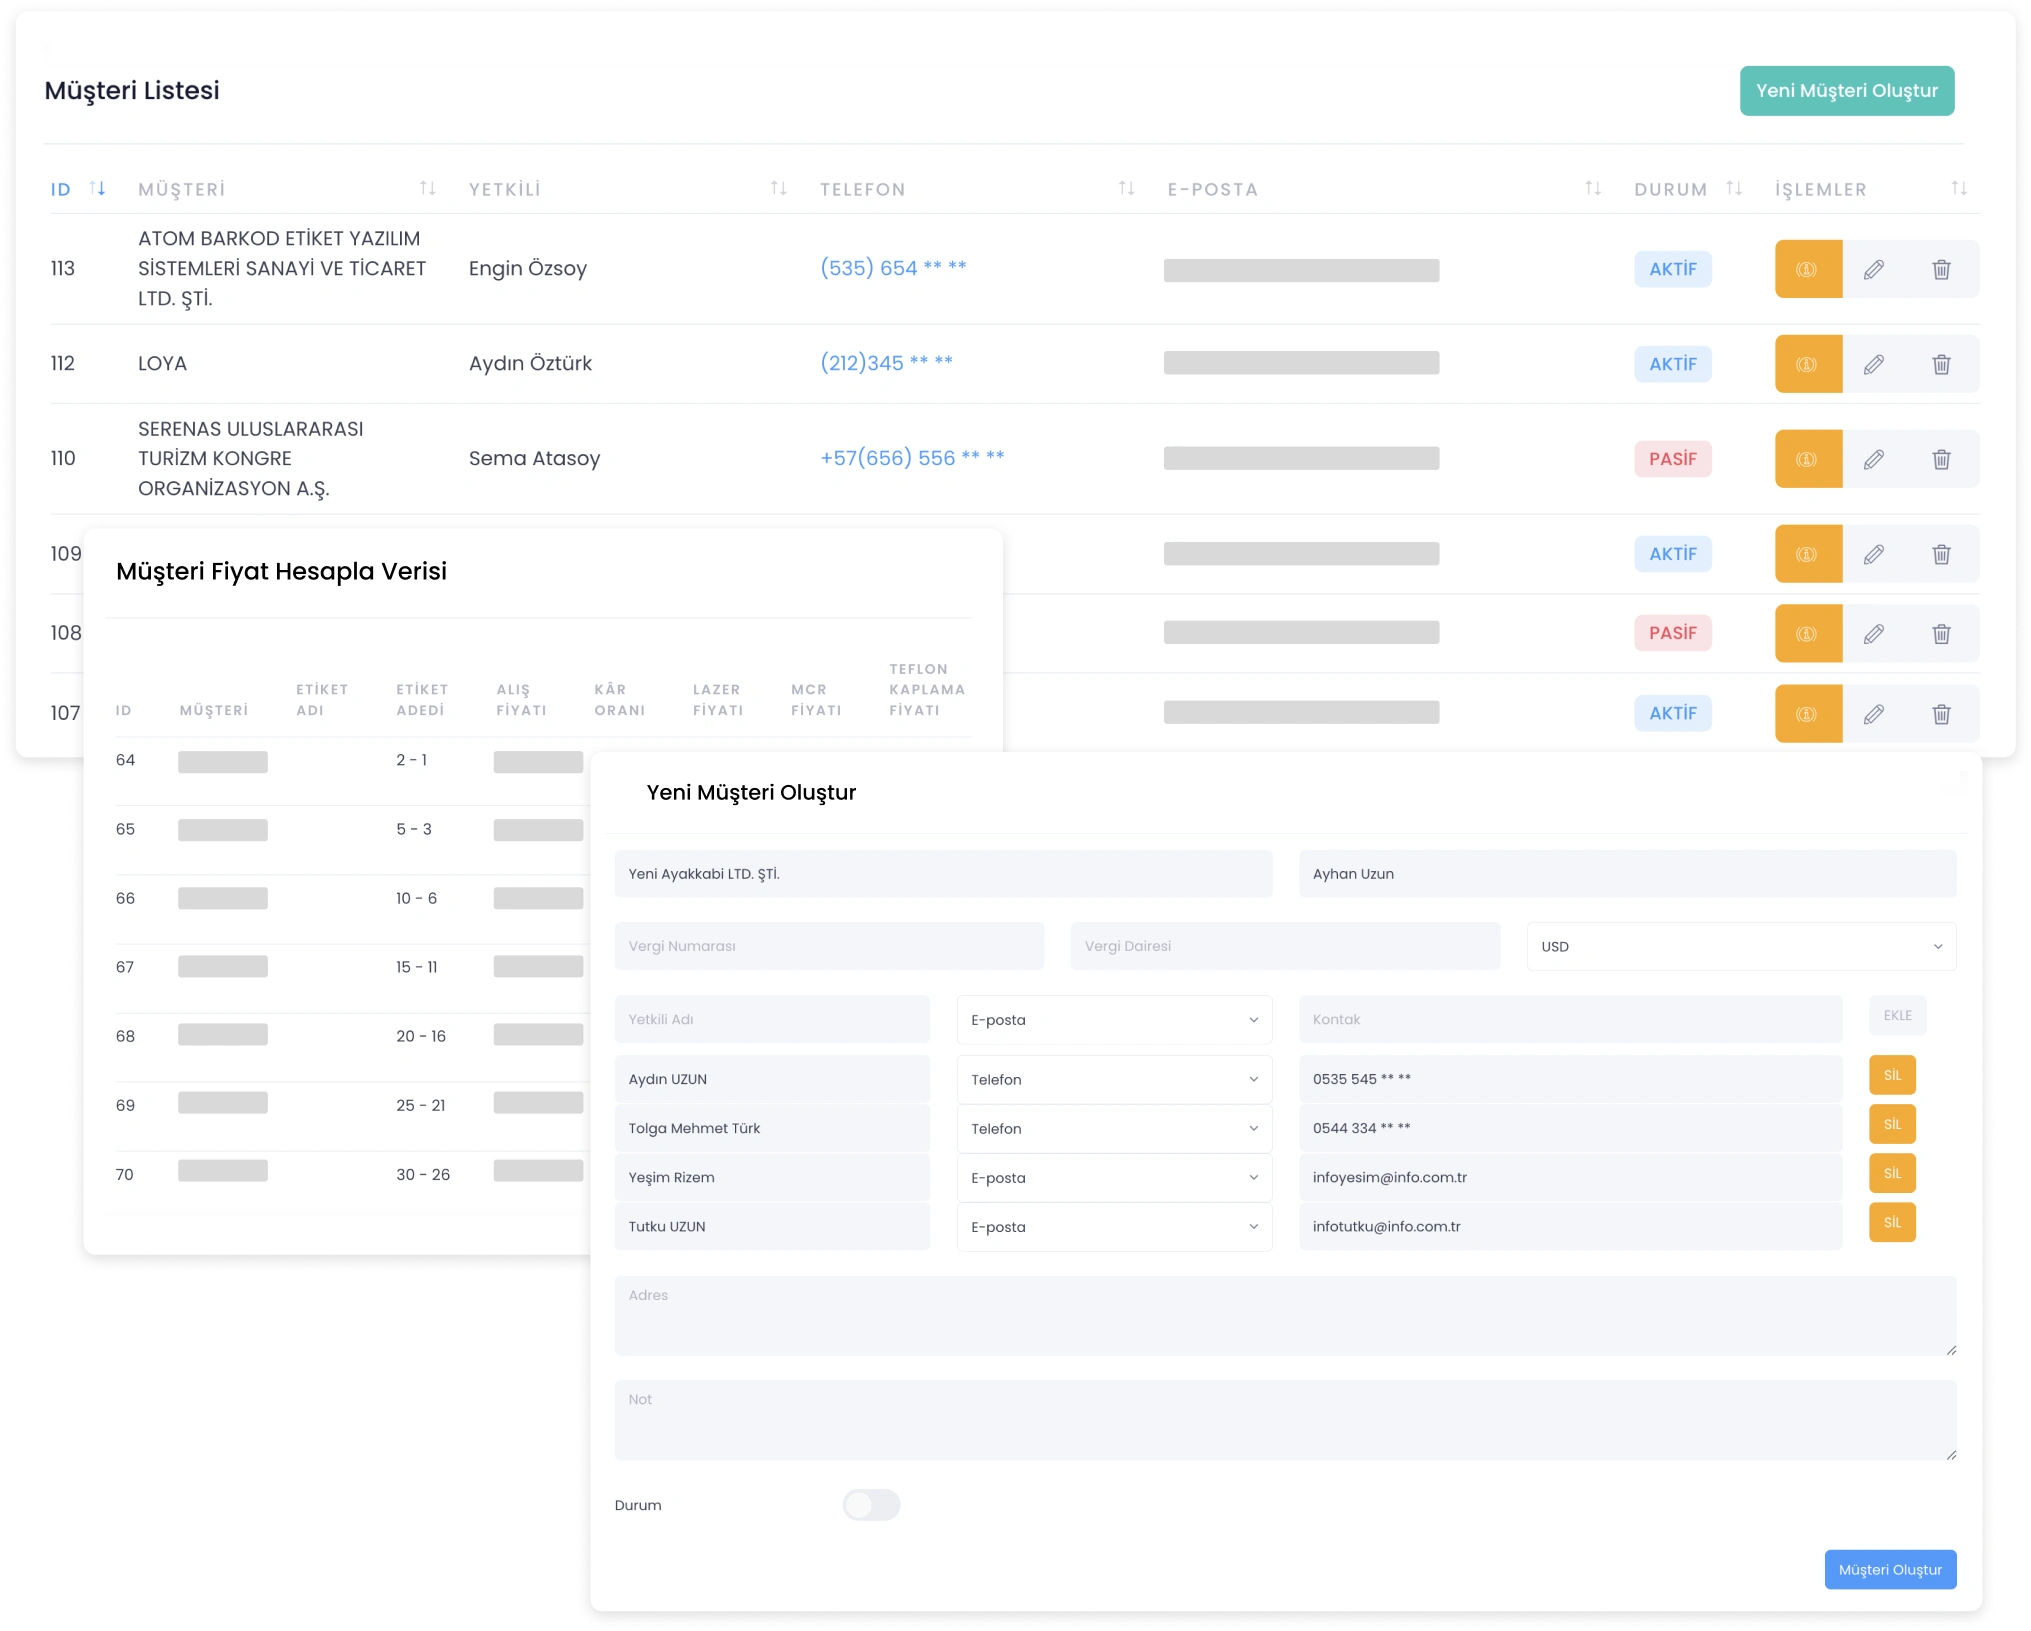The image size is (2031, 1631).
Task: Delete the LOYA customer row
Action: tap(1941, 364)
